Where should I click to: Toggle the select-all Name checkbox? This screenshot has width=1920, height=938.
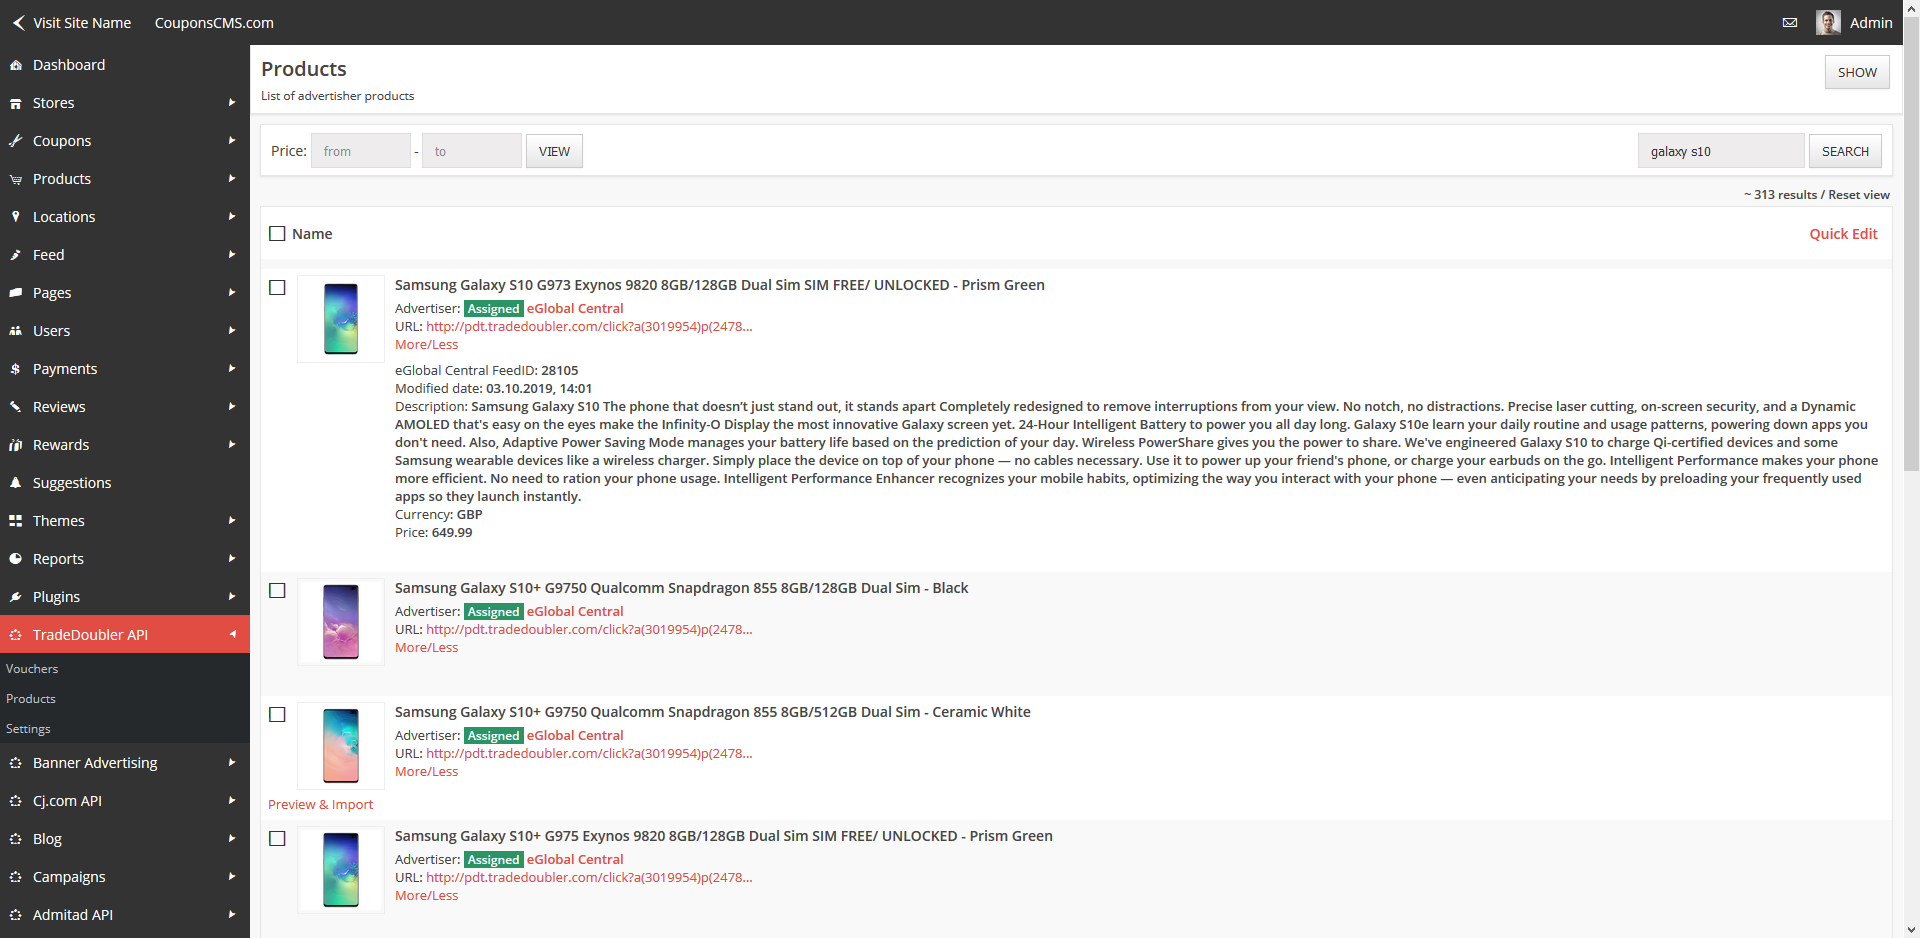pyautogui.click(x=278, y=234)
